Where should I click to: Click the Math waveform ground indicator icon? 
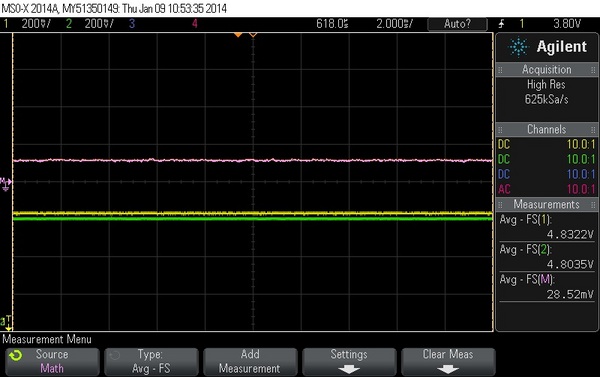click(x=5, y=184)
